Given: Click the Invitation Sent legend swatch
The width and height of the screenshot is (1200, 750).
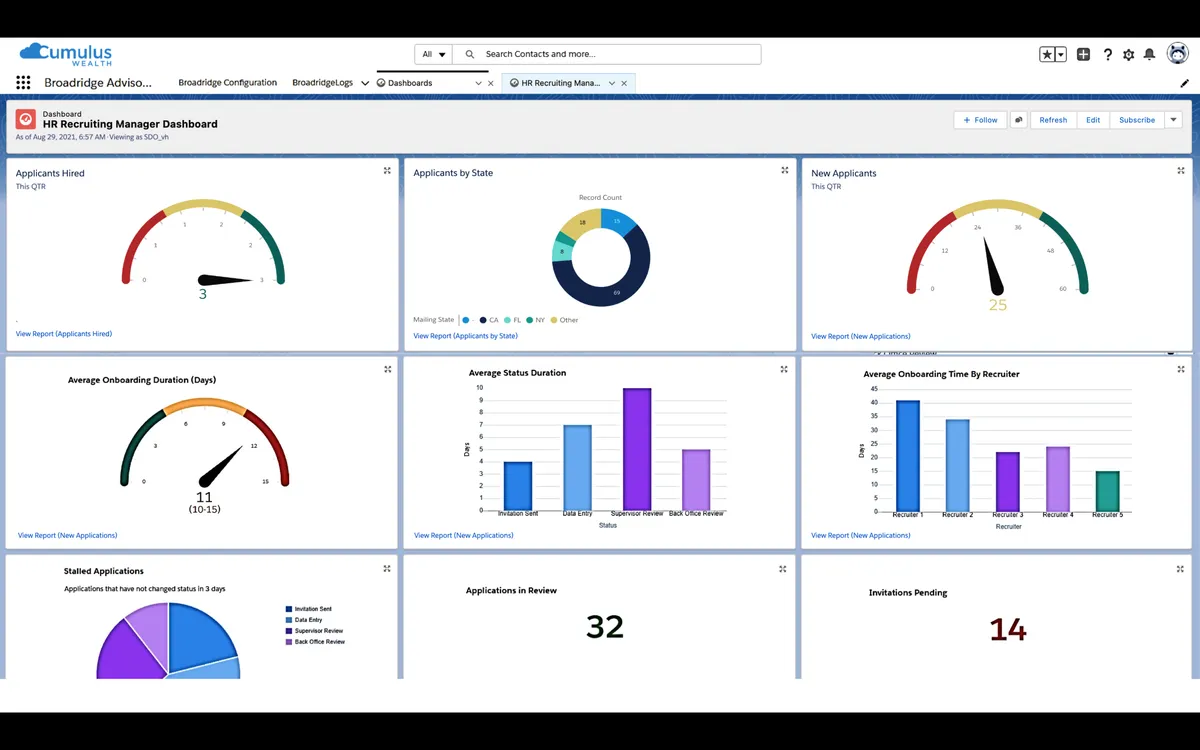Looking at the screenshot, I should [x=289, y=609].
